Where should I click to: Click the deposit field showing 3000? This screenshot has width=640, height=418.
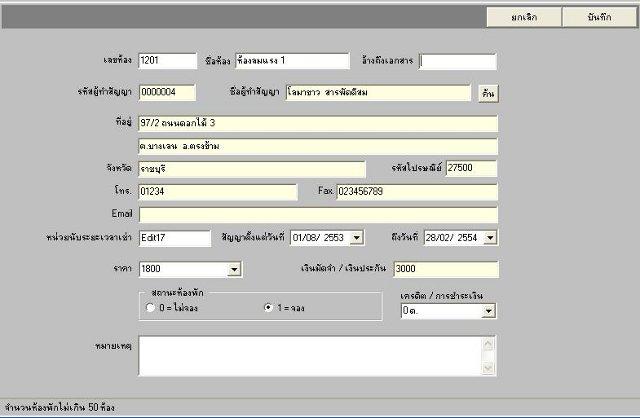click(x=446, y=269)
